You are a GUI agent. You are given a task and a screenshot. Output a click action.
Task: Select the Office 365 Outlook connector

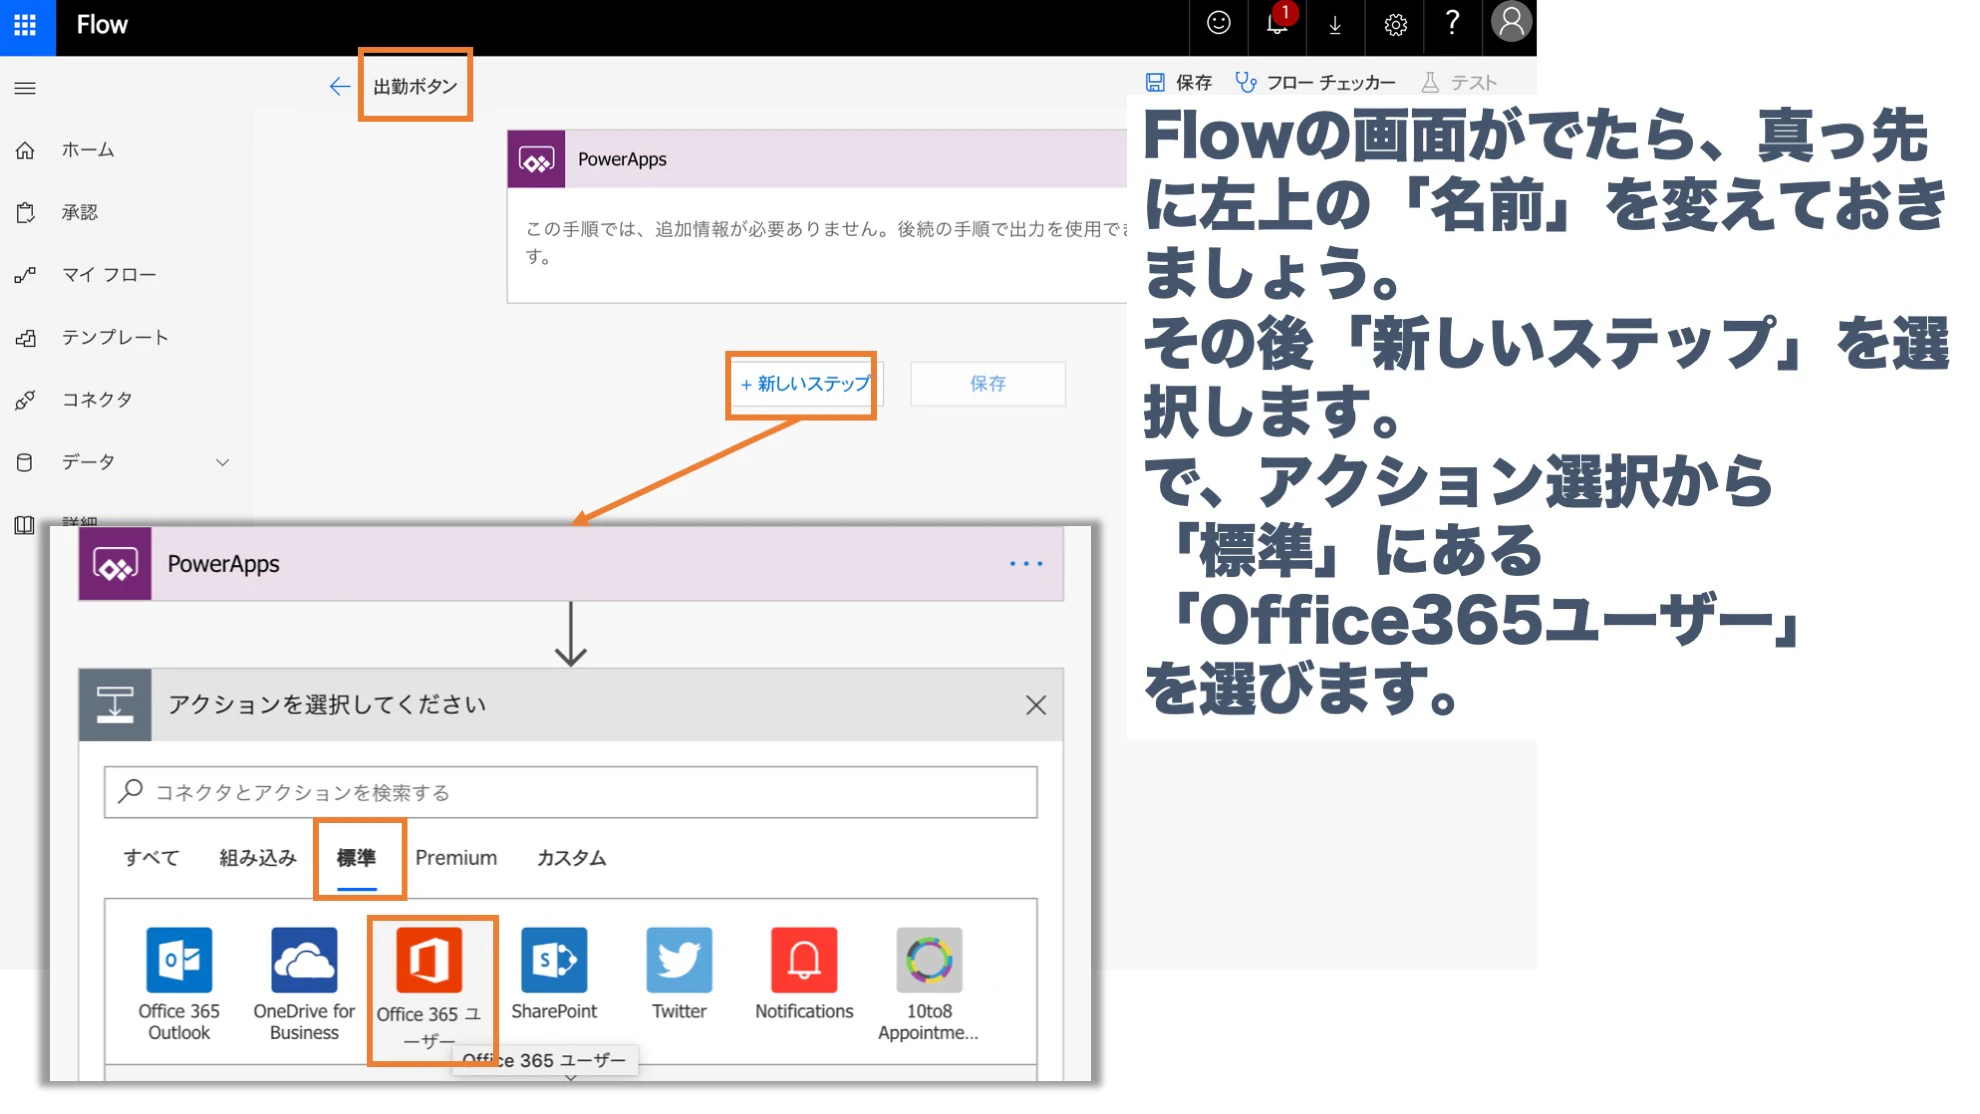(179, 985)
